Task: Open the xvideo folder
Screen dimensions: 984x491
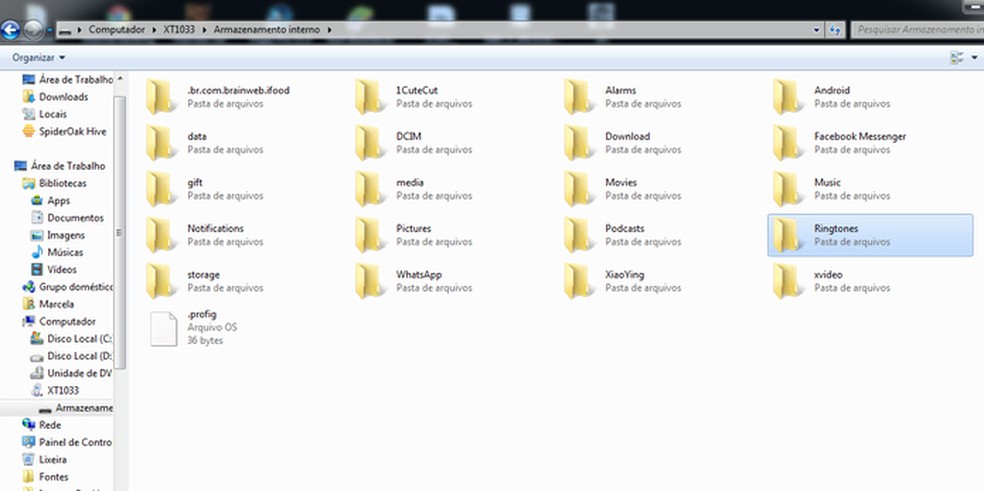Action: (832, 281)
